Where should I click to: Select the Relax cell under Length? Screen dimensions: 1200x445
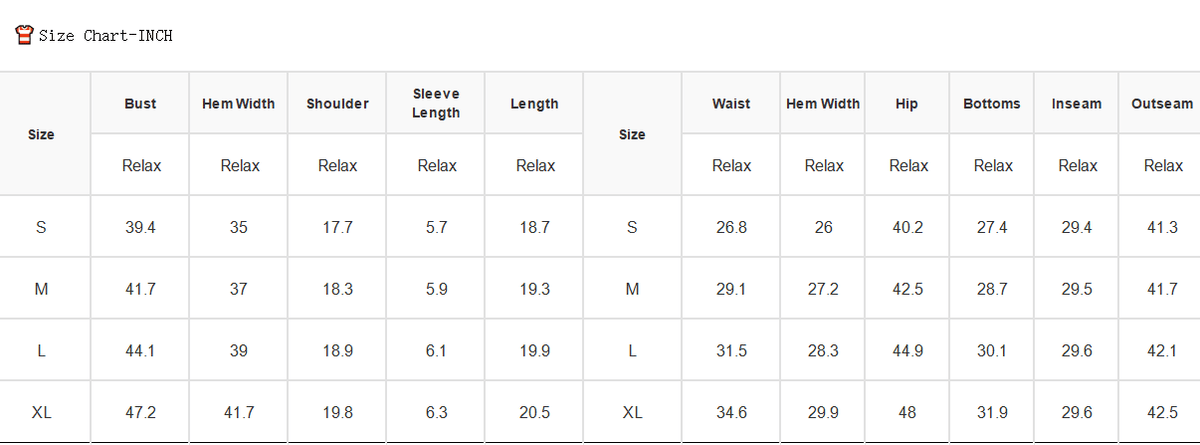pos(535,165)
